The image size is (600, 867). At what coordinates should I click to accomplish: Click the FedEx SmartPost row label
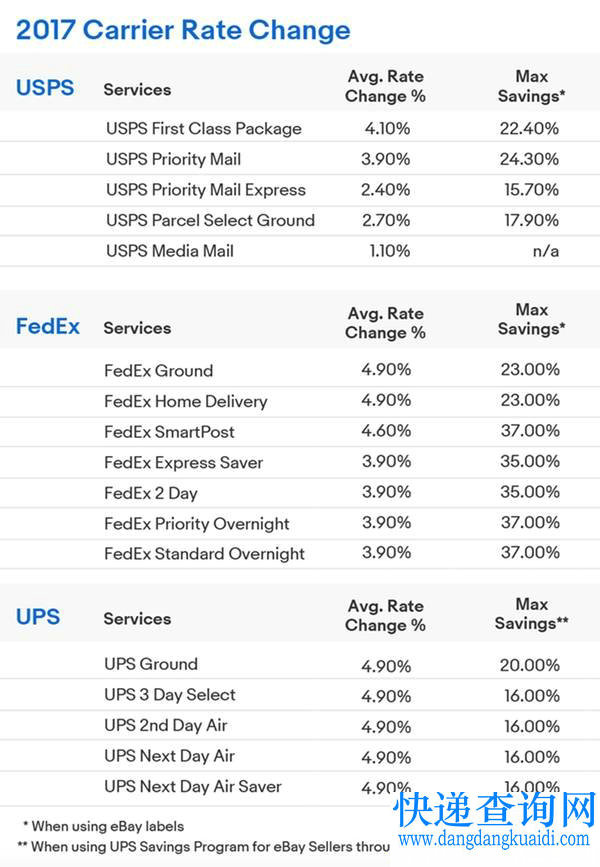tap(170, 432)
